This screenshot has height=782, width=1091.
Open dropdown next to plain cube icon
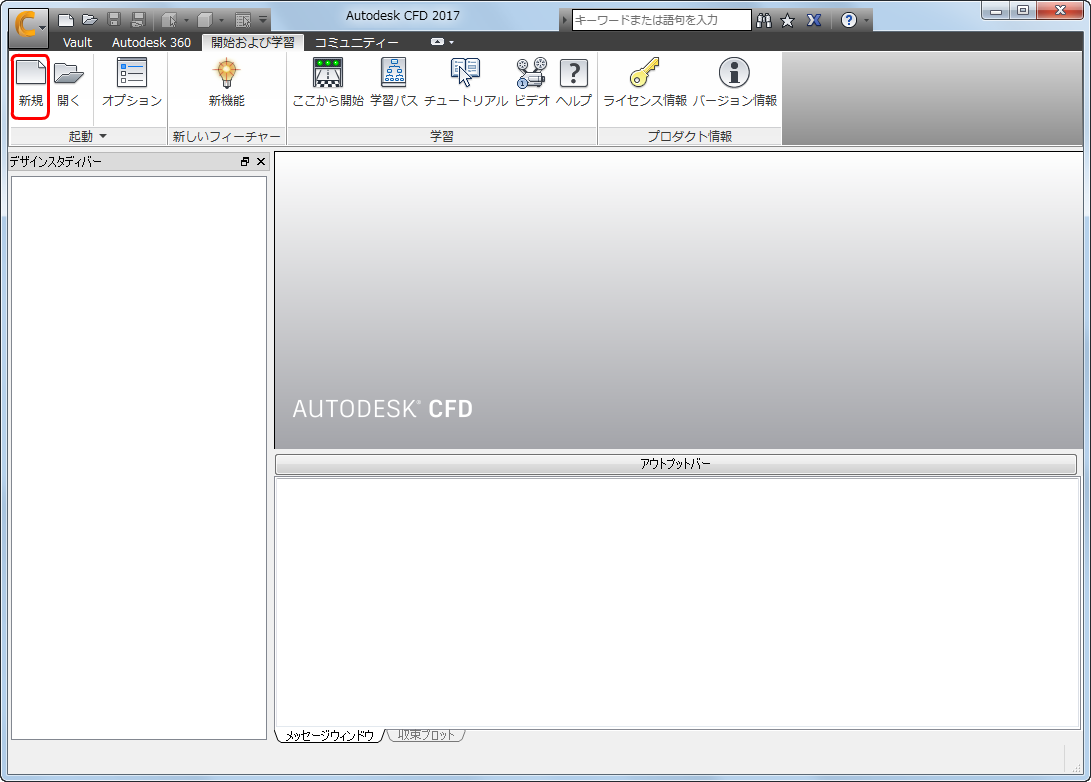[x=222, y=21]
